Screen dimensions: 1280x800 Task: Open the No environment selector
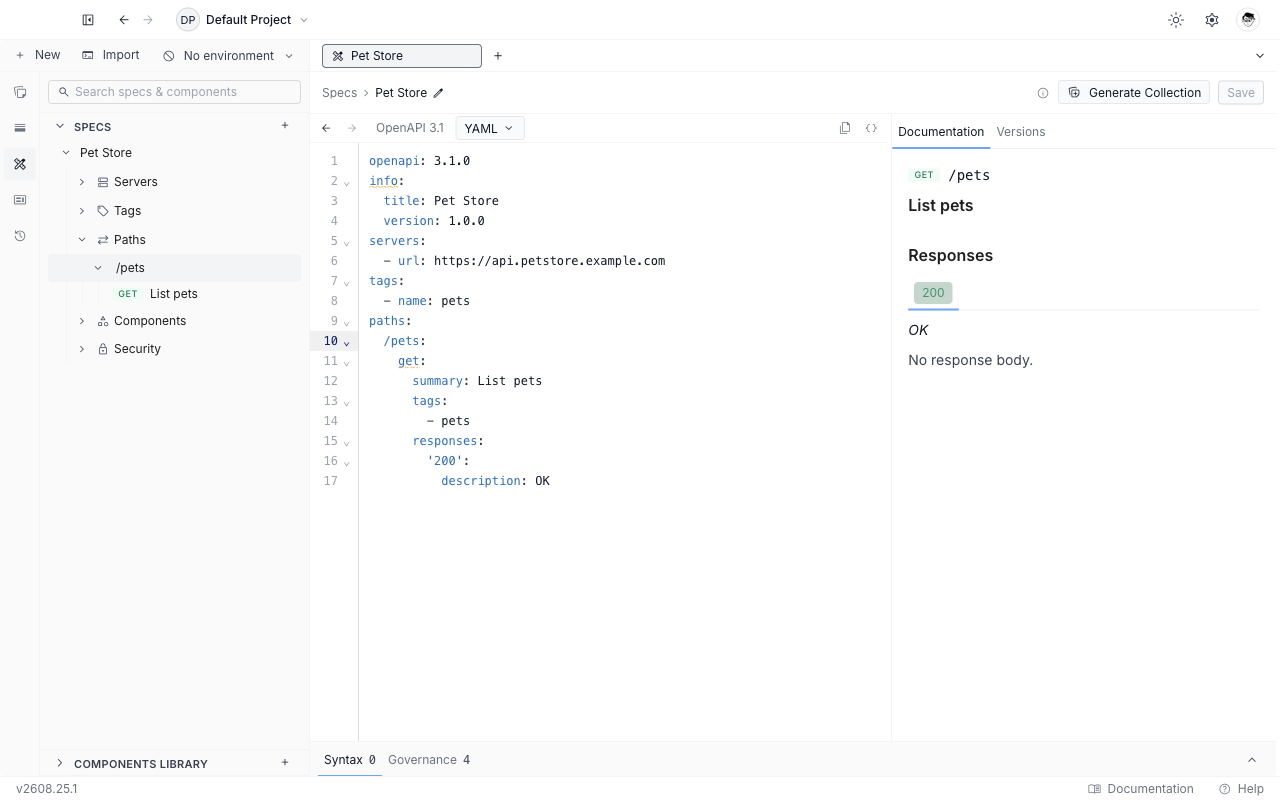tap(228, 56)
